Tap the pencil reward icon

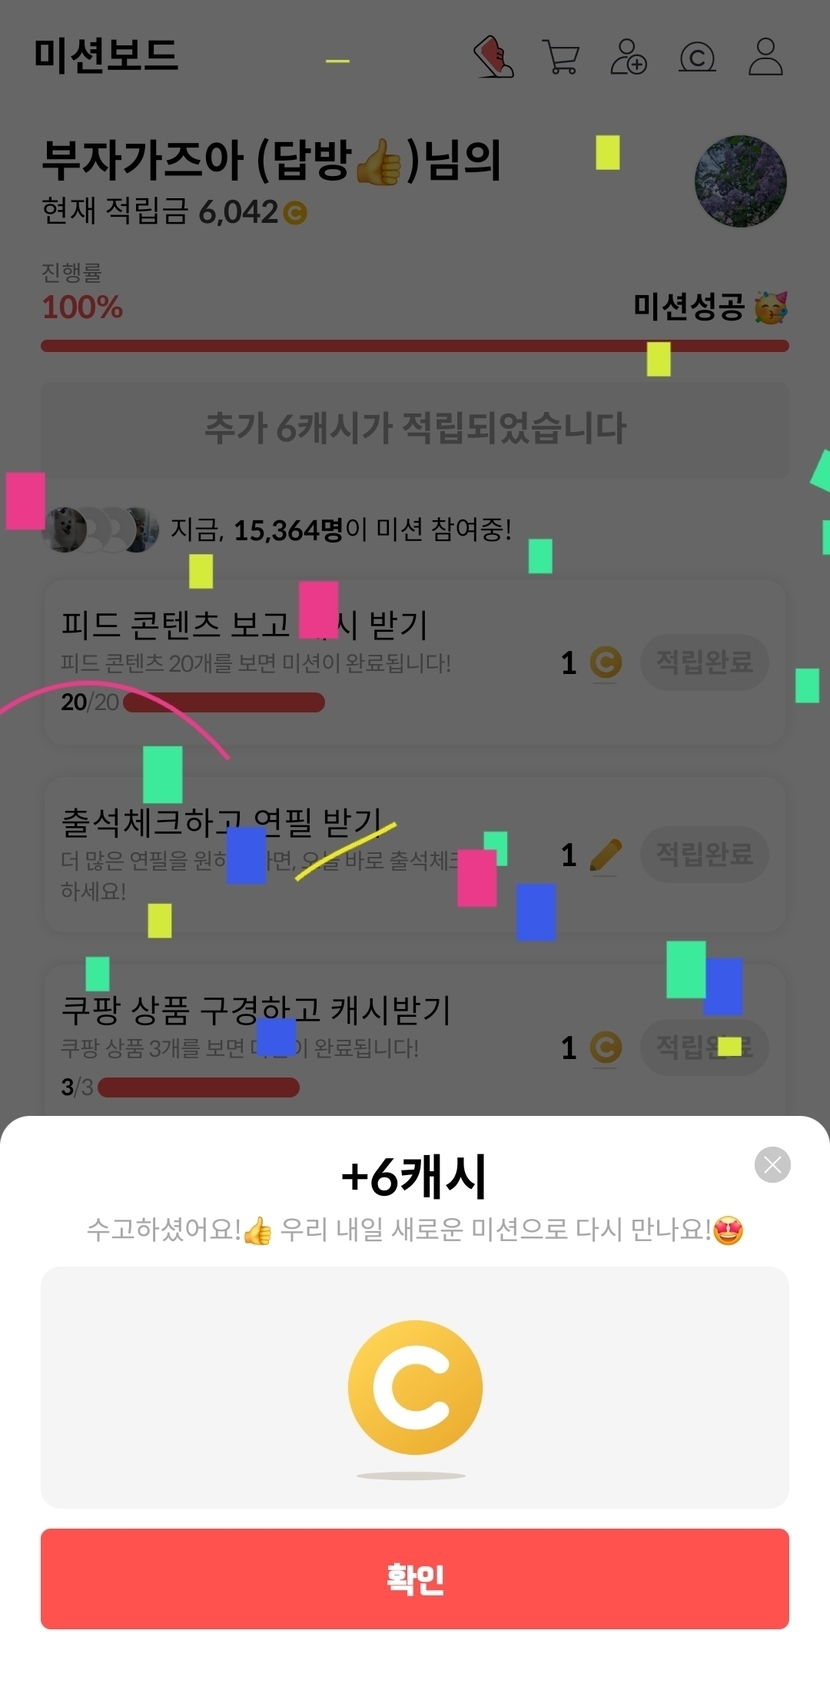[605, 855]
